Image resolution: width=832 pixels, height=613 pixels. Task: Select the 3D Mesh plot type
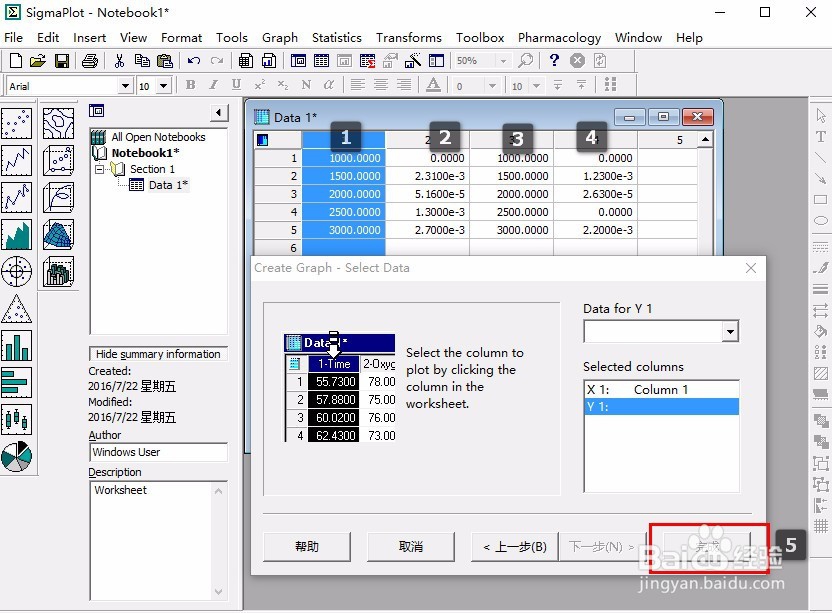tap(58, 235)
